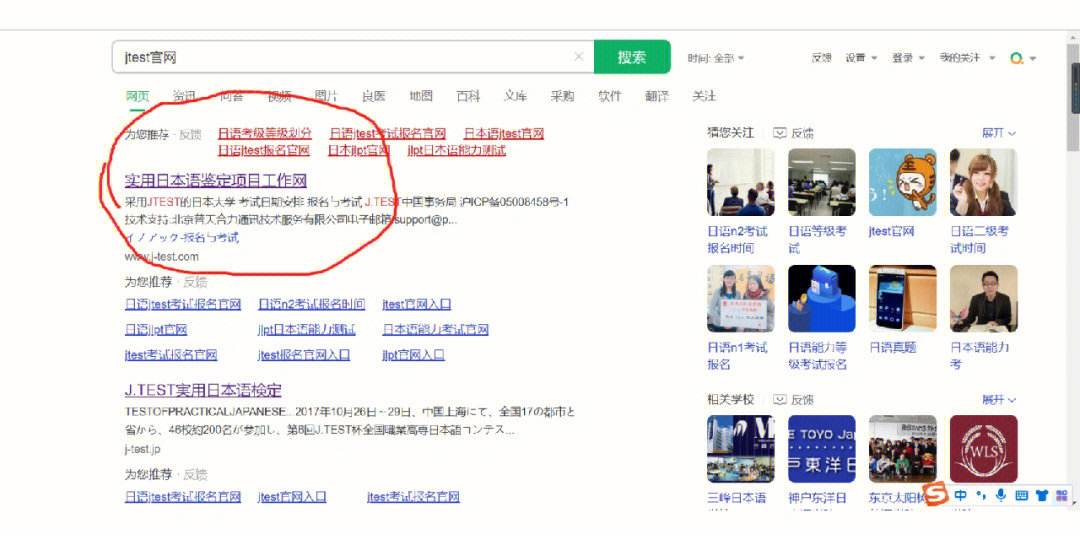The image size is (1080, 540).
Task: Open the 登录 login dropdown
Action: click(908, 59)
